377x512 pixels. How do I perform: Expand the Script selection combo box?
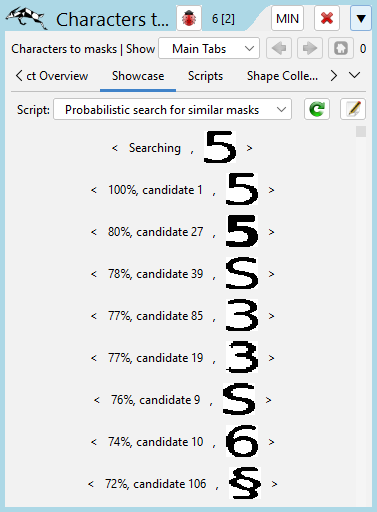click(172, 109)
